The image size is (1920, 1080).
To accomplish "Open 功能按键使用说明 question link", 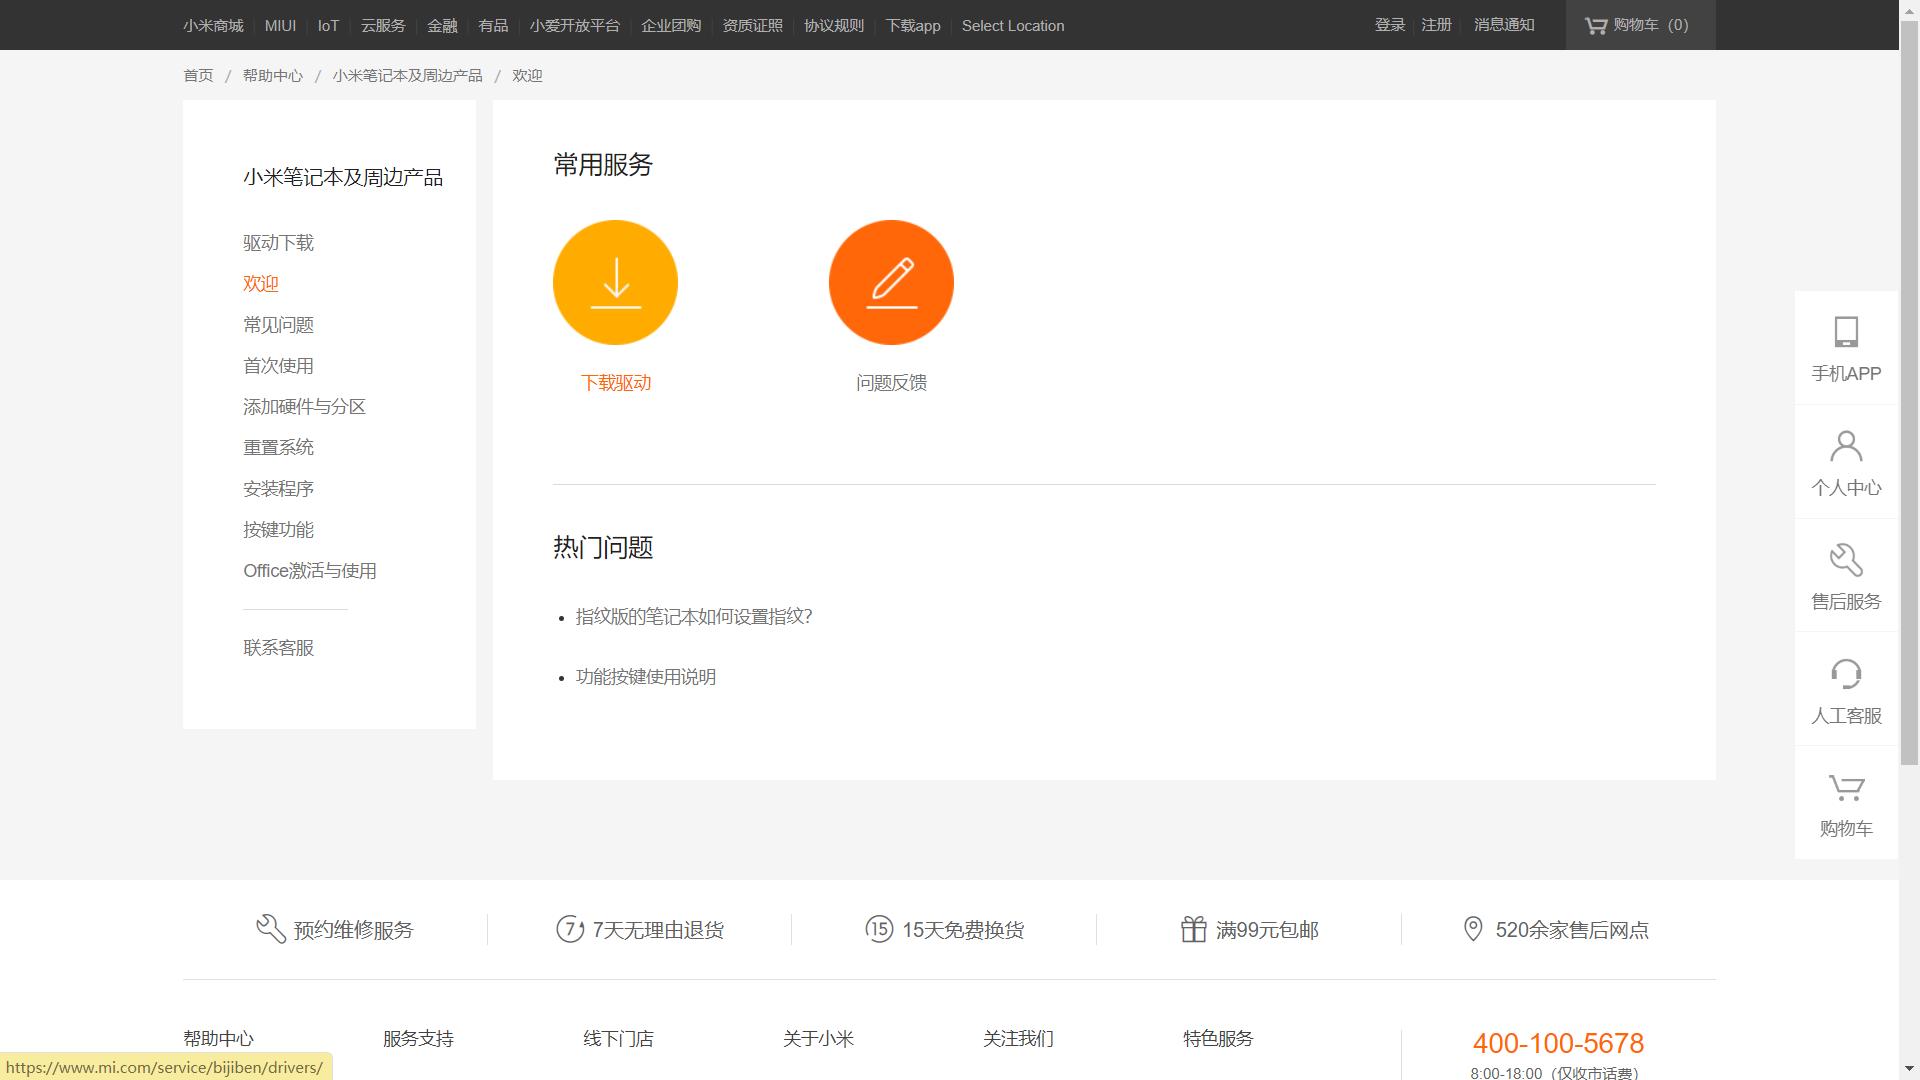I will point(645,677).
